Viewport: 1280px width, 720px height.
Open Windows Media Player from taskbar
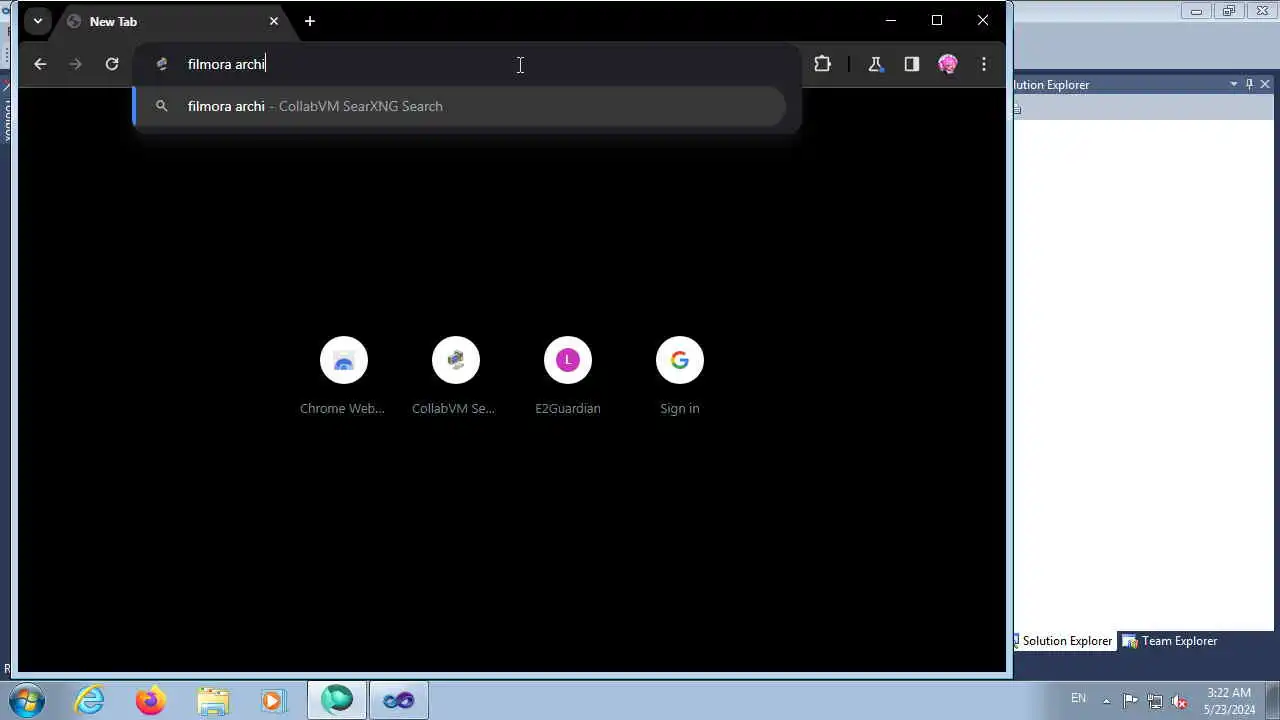273,701
